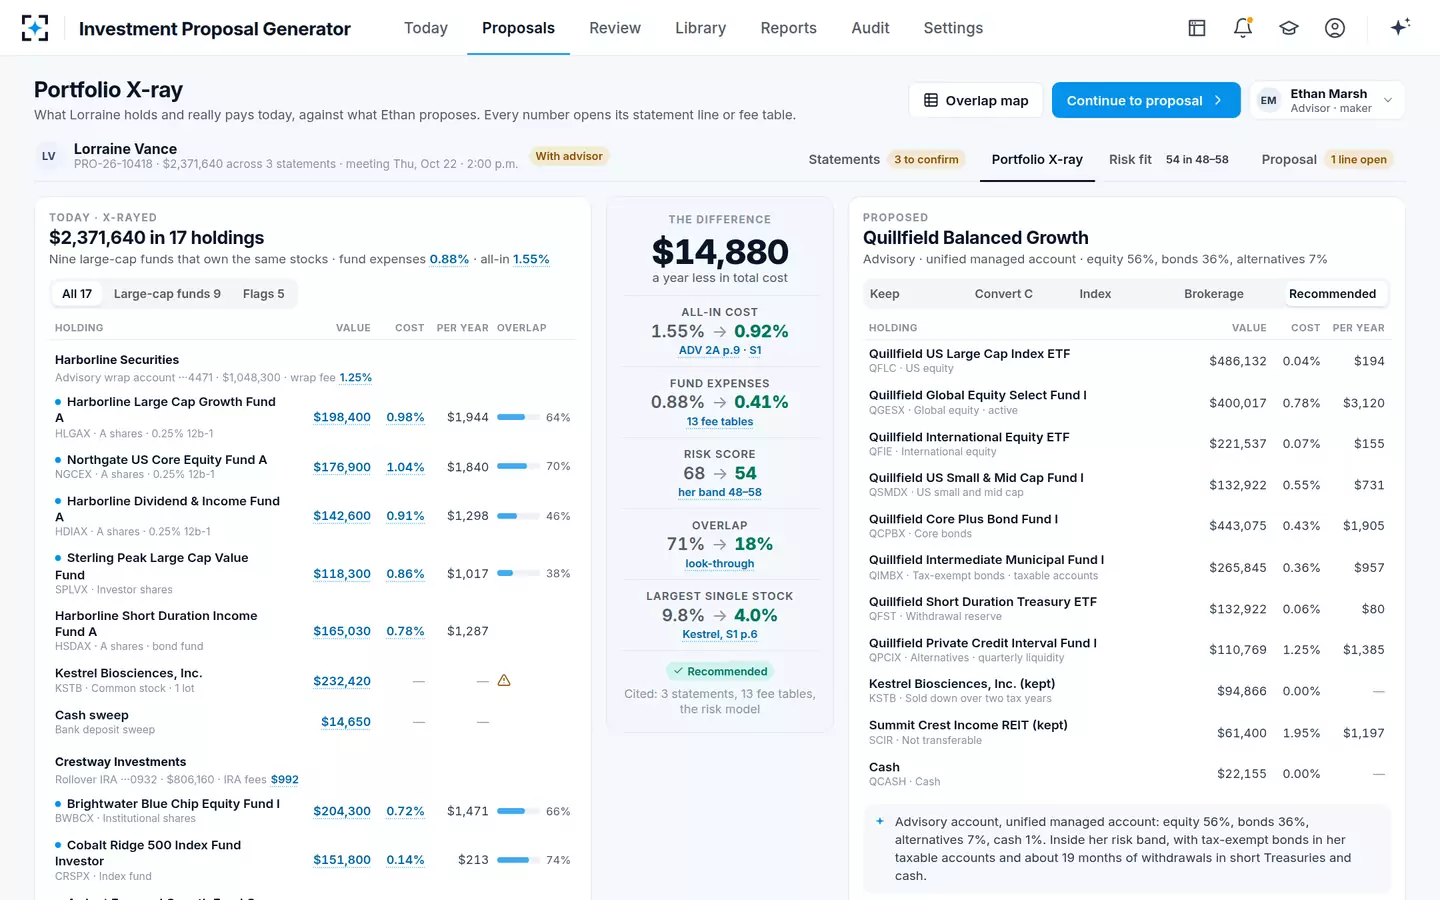Screen dimensions: 1440x900
Task: Open the $198,400 Harborline Large Cap value
Action: coord(342,417)
